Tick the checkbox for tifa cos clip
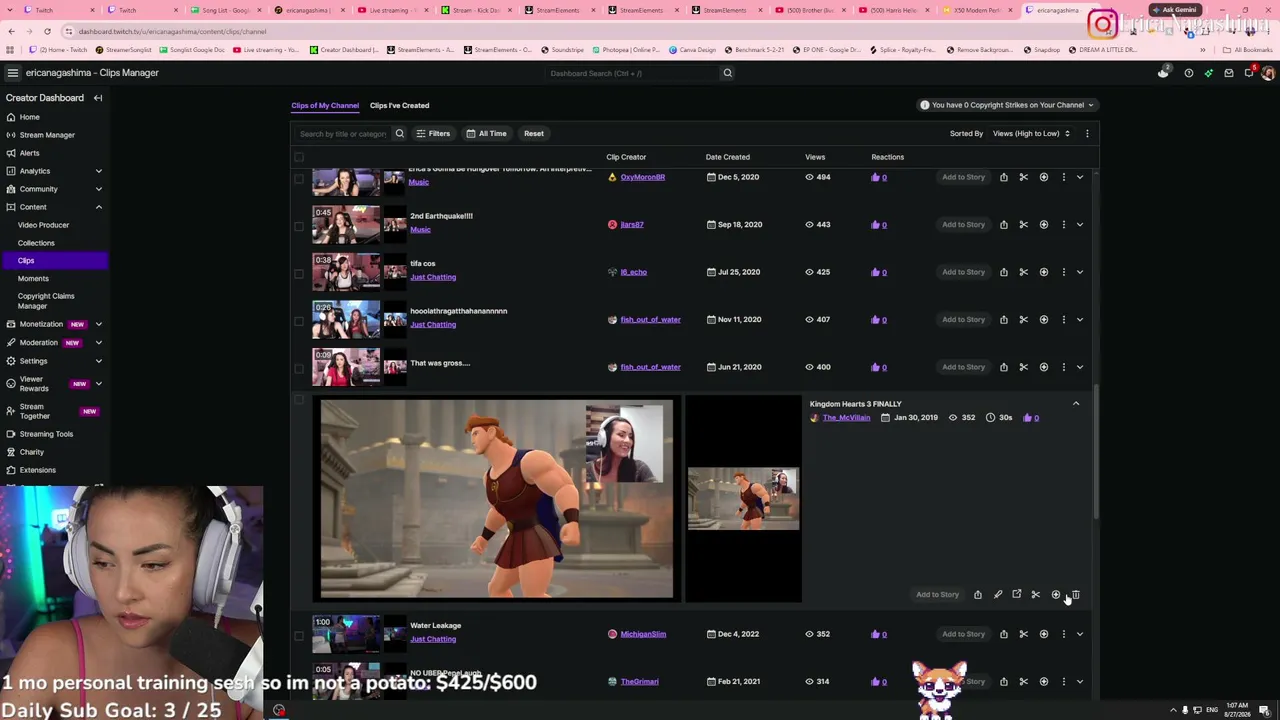The height and width of the screenshot is (720, 1280). pyautogui.click(x=299, y=272)
